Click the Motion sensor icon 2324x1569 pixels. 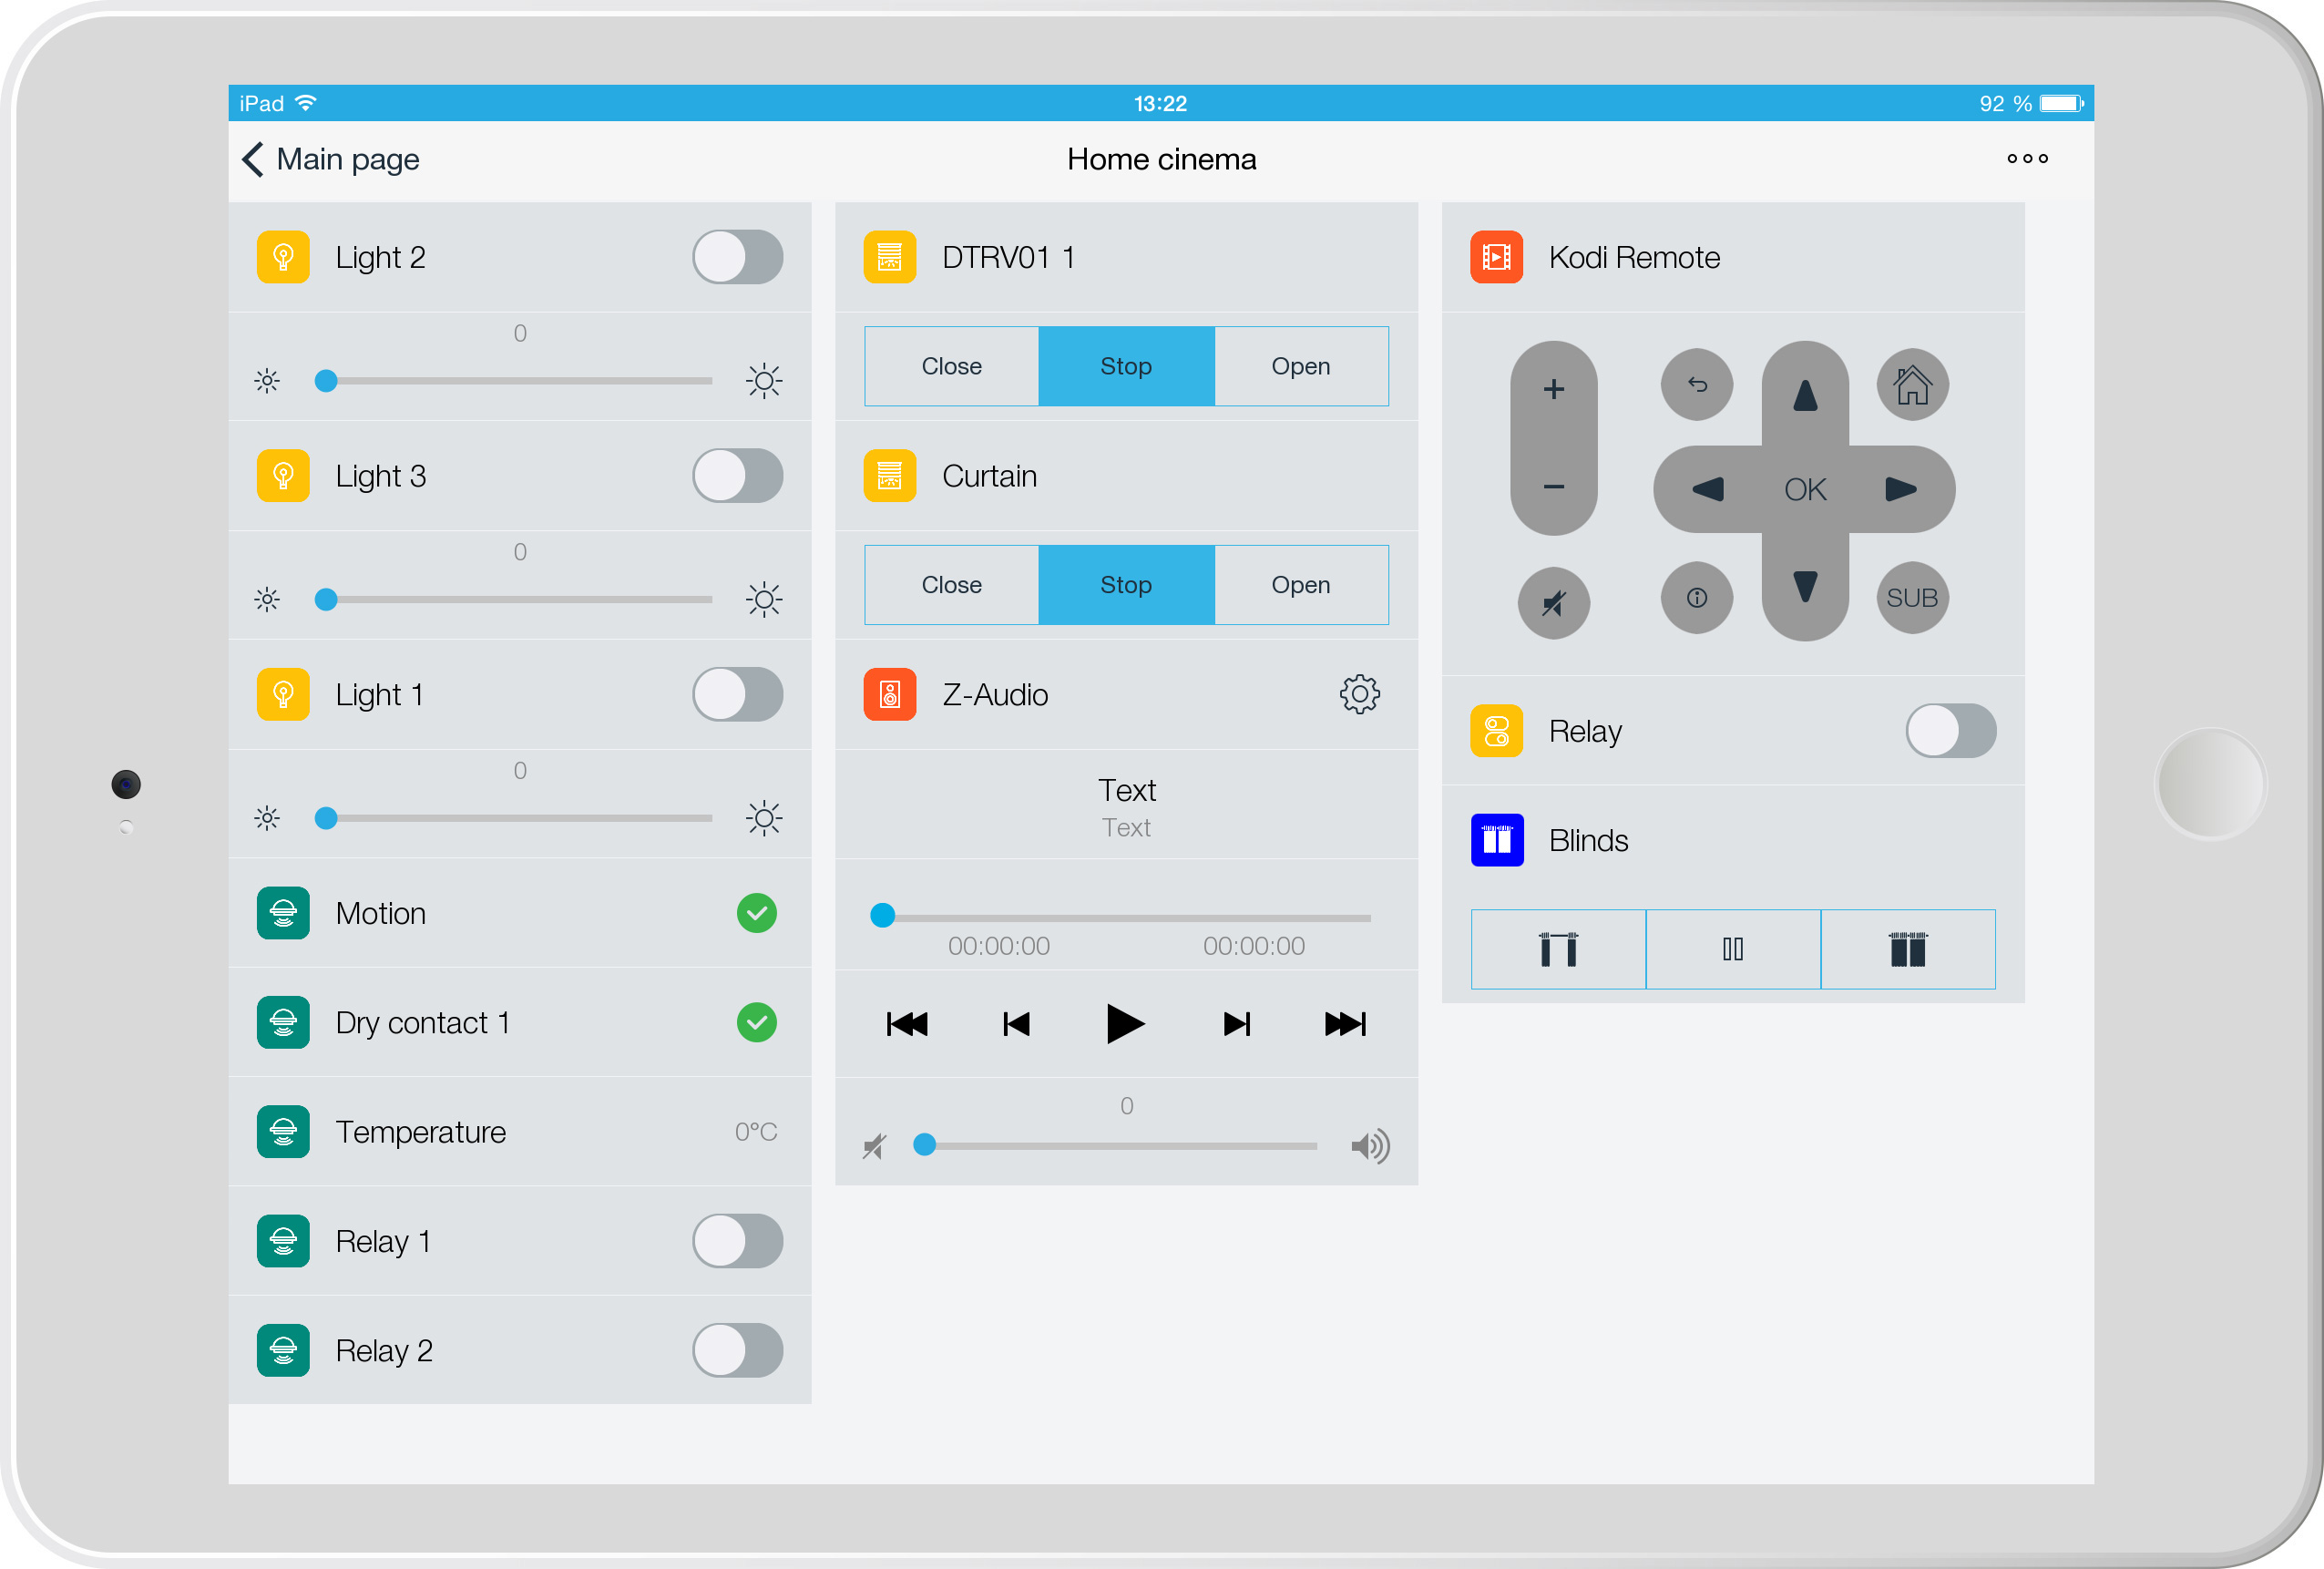pyautogui.click(x=283, y=913)
